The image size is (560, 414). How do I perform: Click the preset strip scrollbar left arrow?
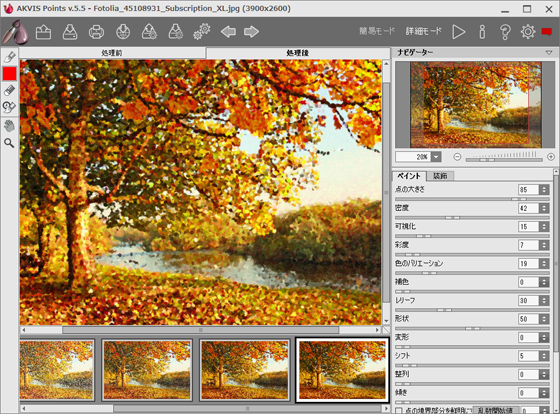point(24,408)
